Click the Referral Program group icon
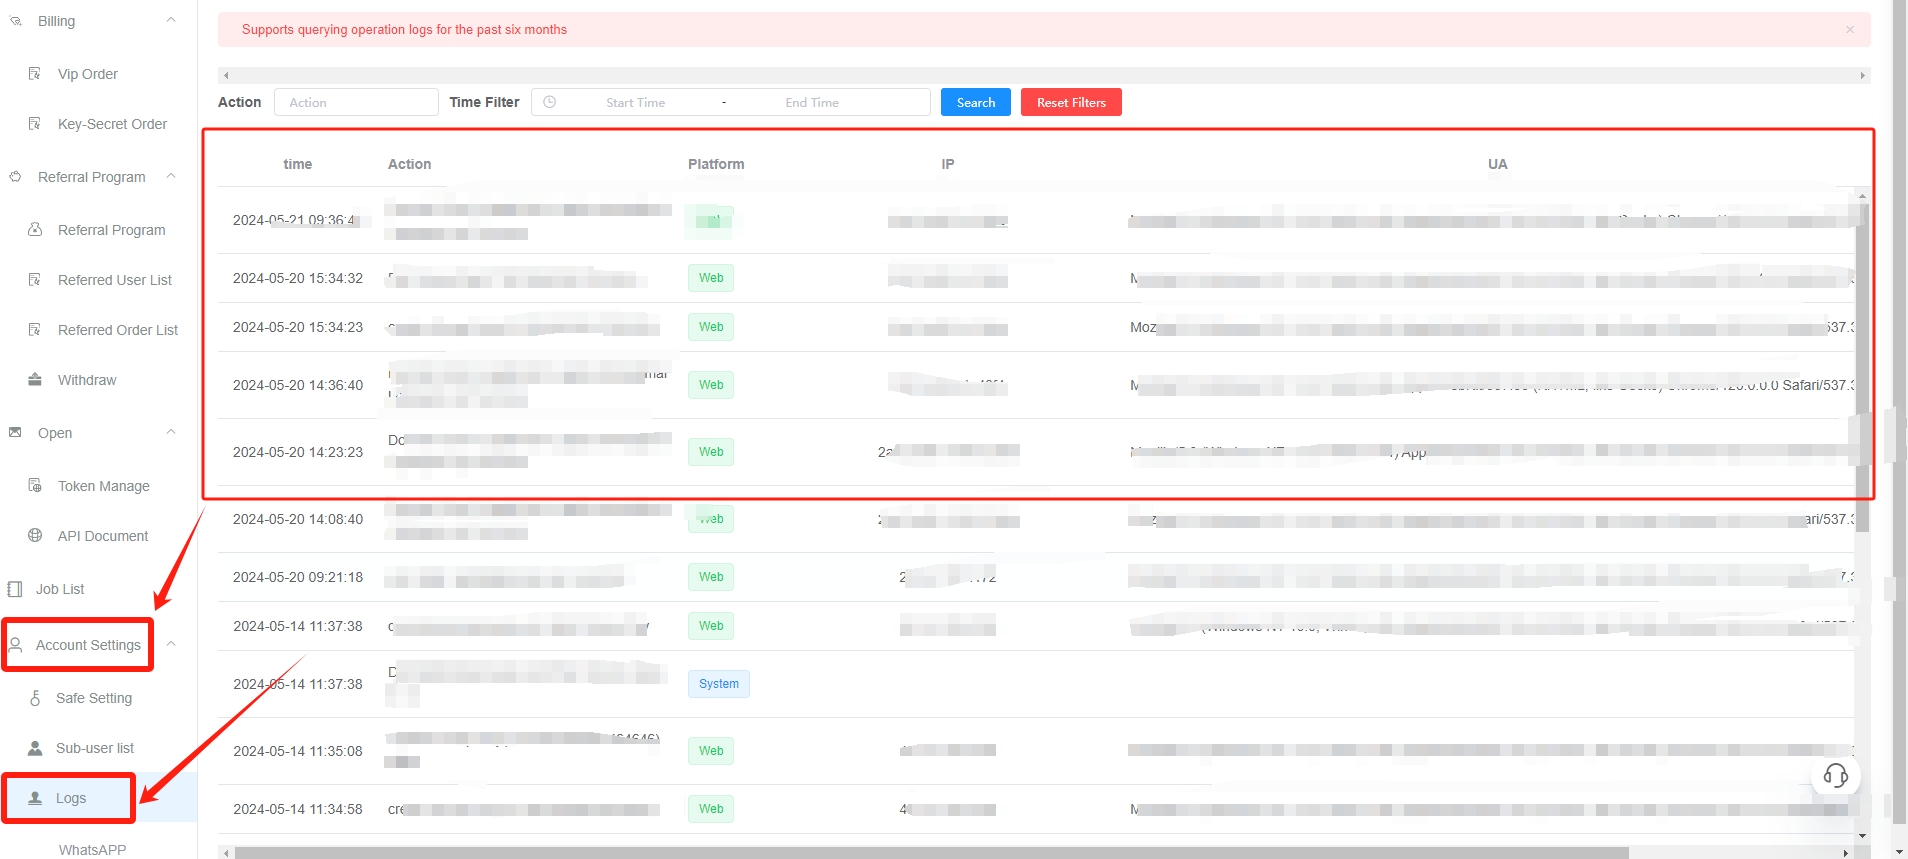 [15, 176]
